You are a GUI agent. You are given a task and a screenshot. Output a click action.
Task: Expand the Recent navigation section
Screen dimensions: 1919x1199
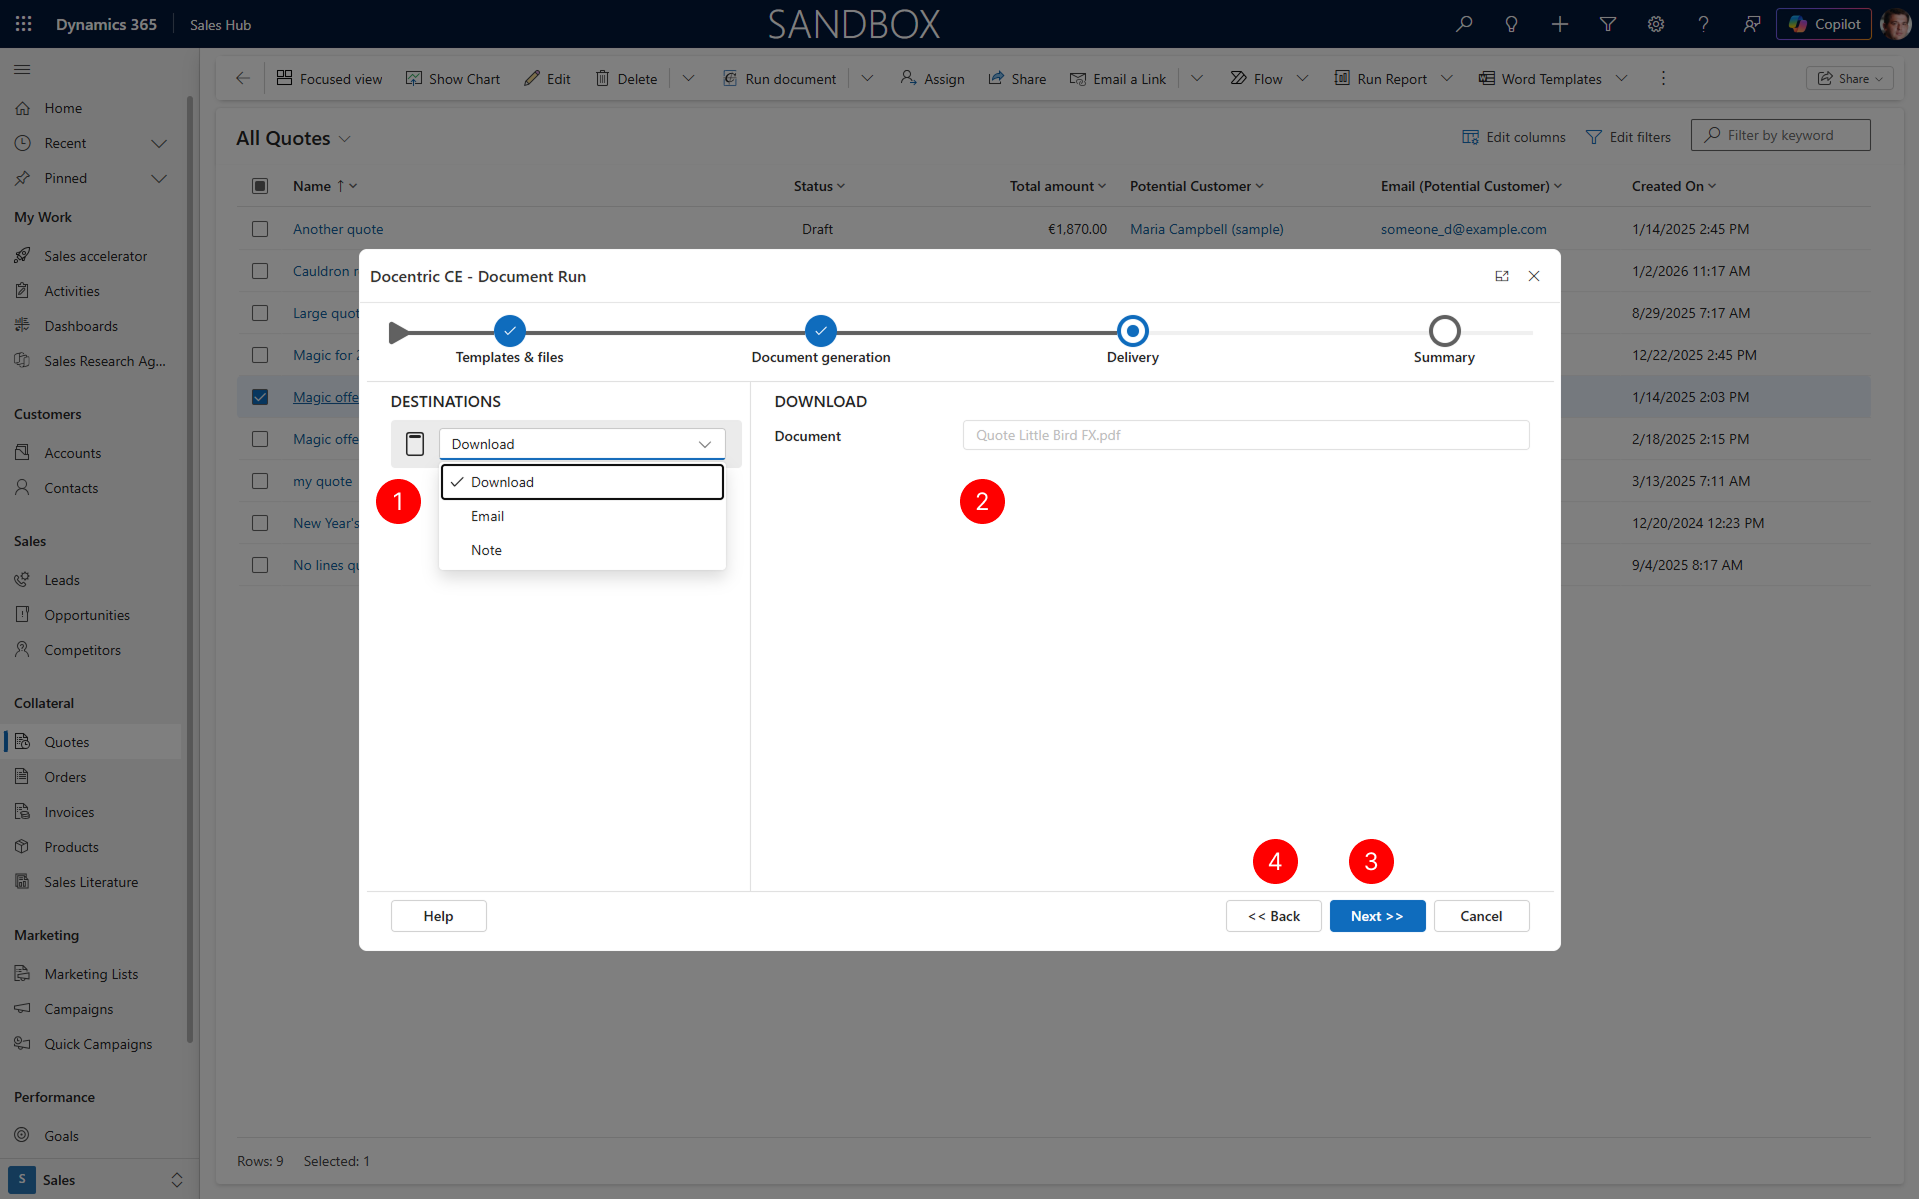pyautogui.click(x=158, y=144)
